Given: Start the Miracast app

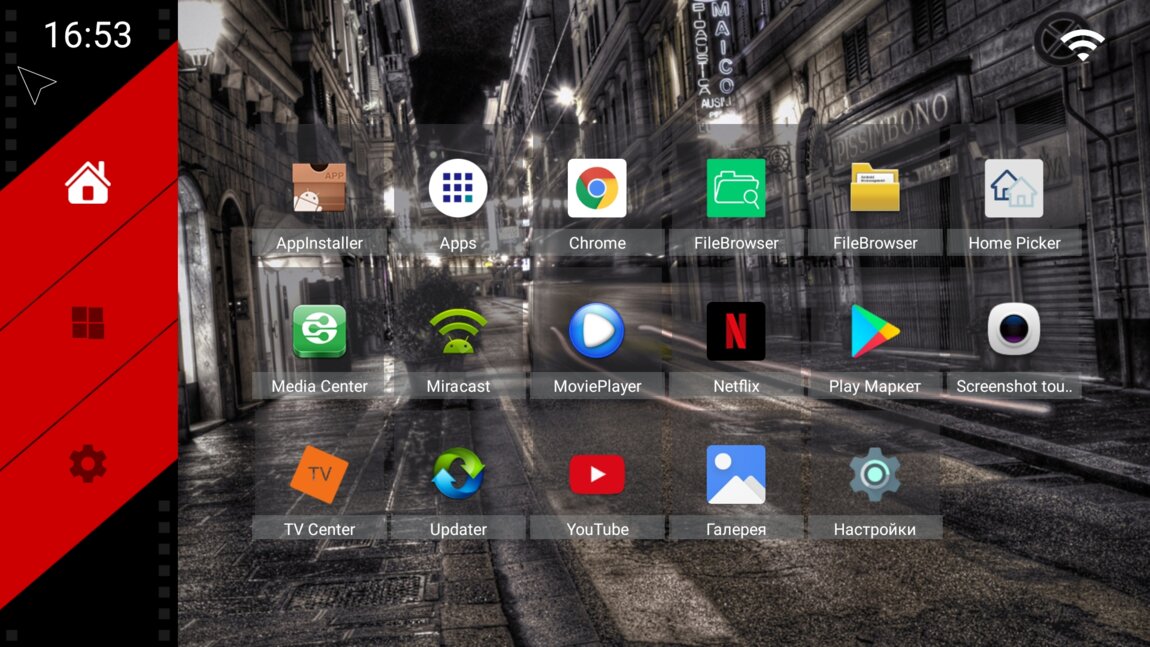Looking at the screenshot, I should point(458,332).
